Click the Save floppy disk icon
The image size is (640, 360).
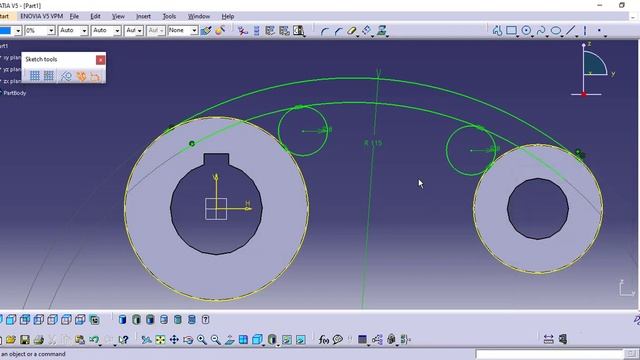(x=24, y=340)
